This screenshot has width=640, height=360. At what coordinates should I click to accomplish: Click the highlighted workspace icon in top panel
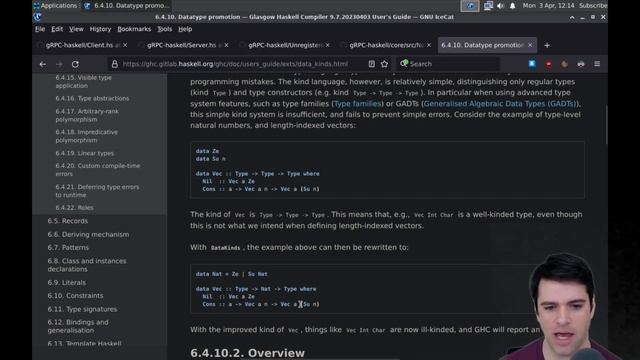click(x=470, y=6)
